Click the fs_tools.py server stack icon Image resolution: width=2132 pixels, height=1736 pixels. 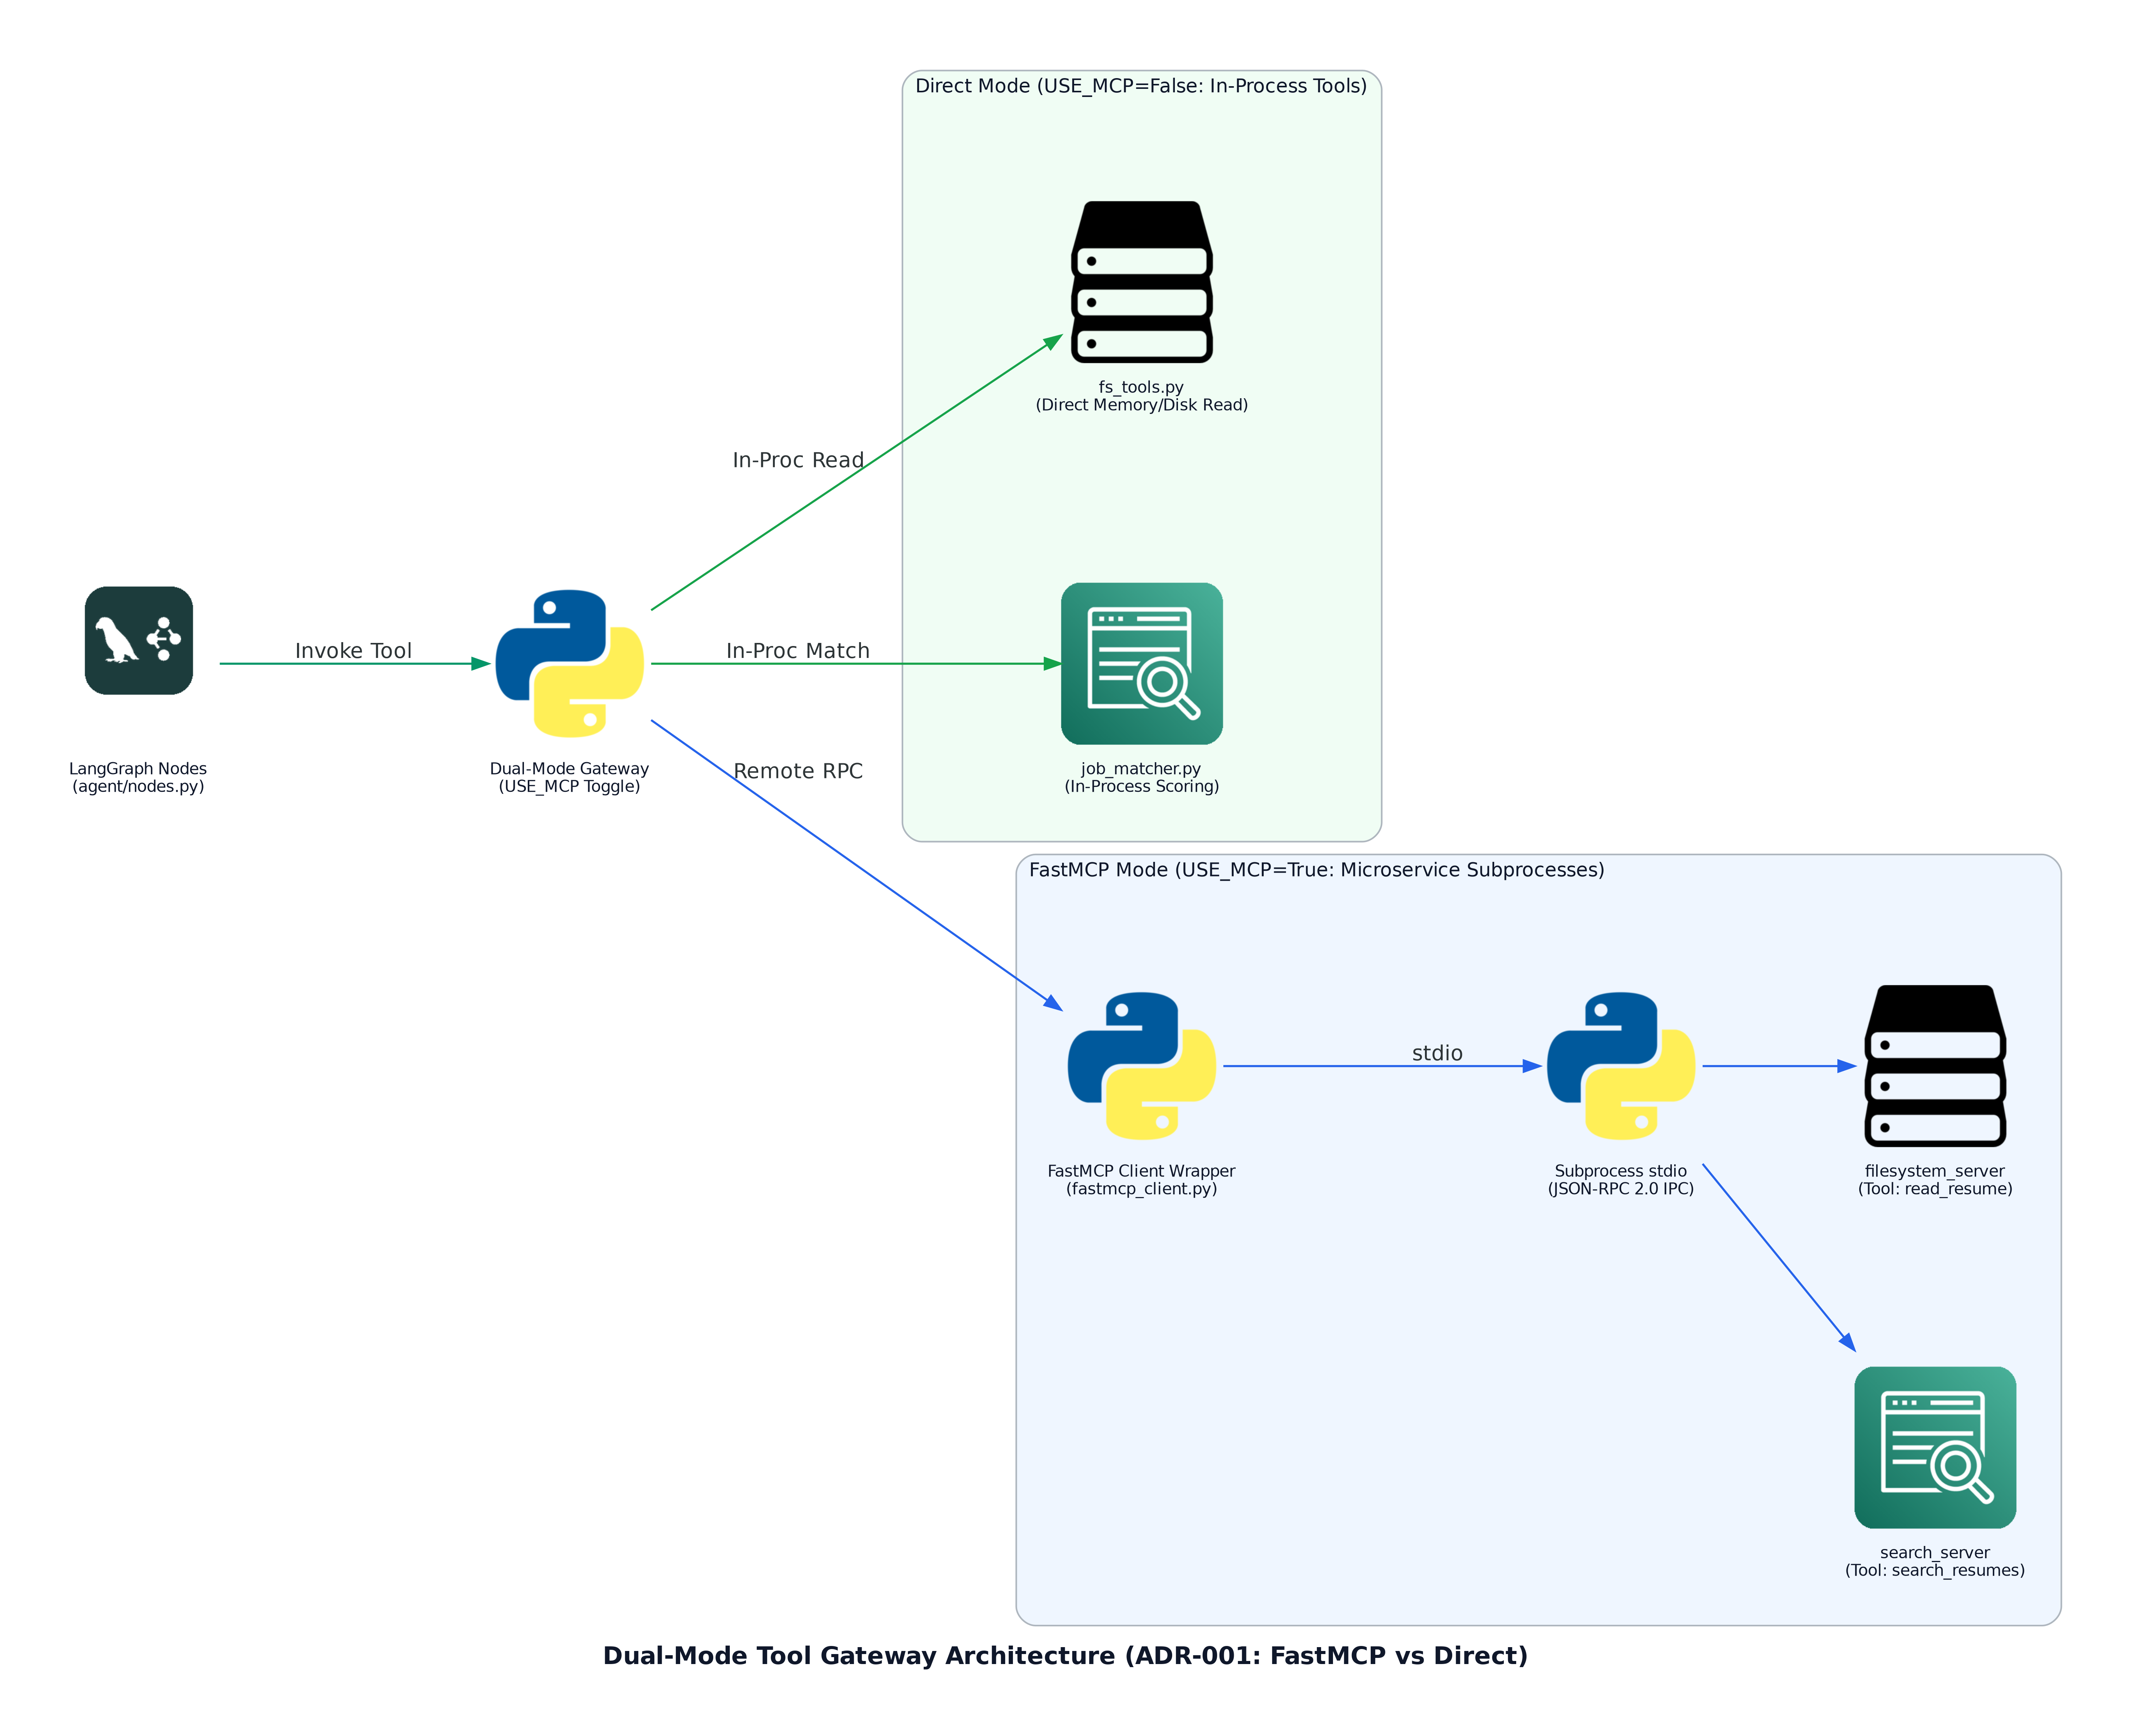coord(1142,282)
